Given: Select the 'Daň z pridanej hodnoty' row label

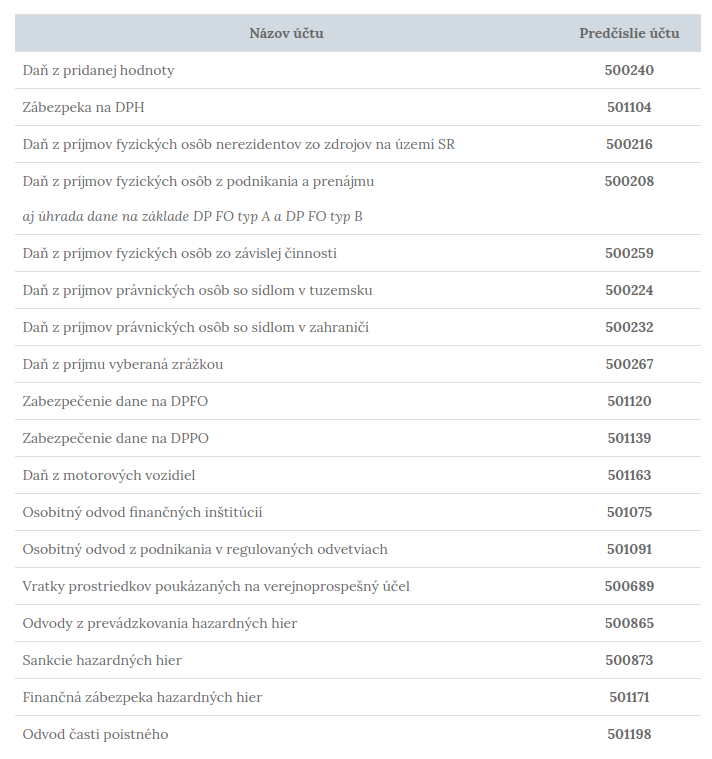Looking at the screenshot, I should [x=99, y=70].
